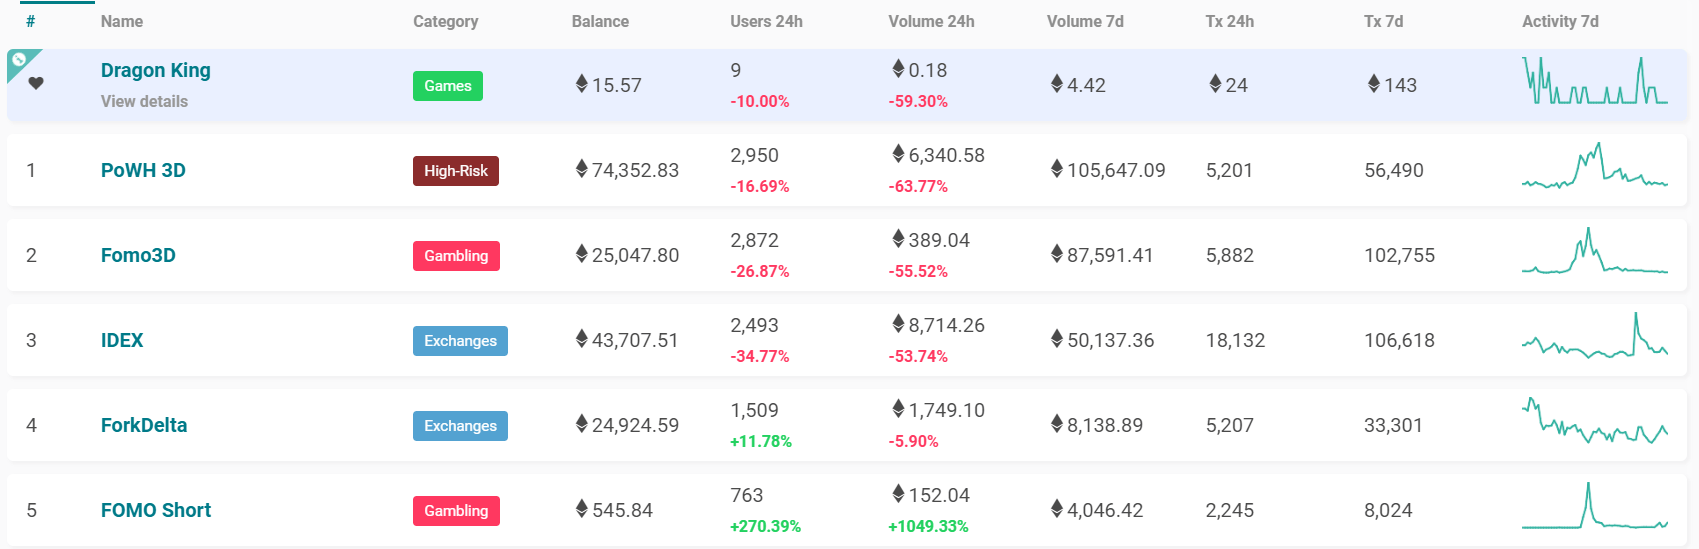Click the -10.00% users change
This screenshot has width=1699, height=549.
coord(760,101)
